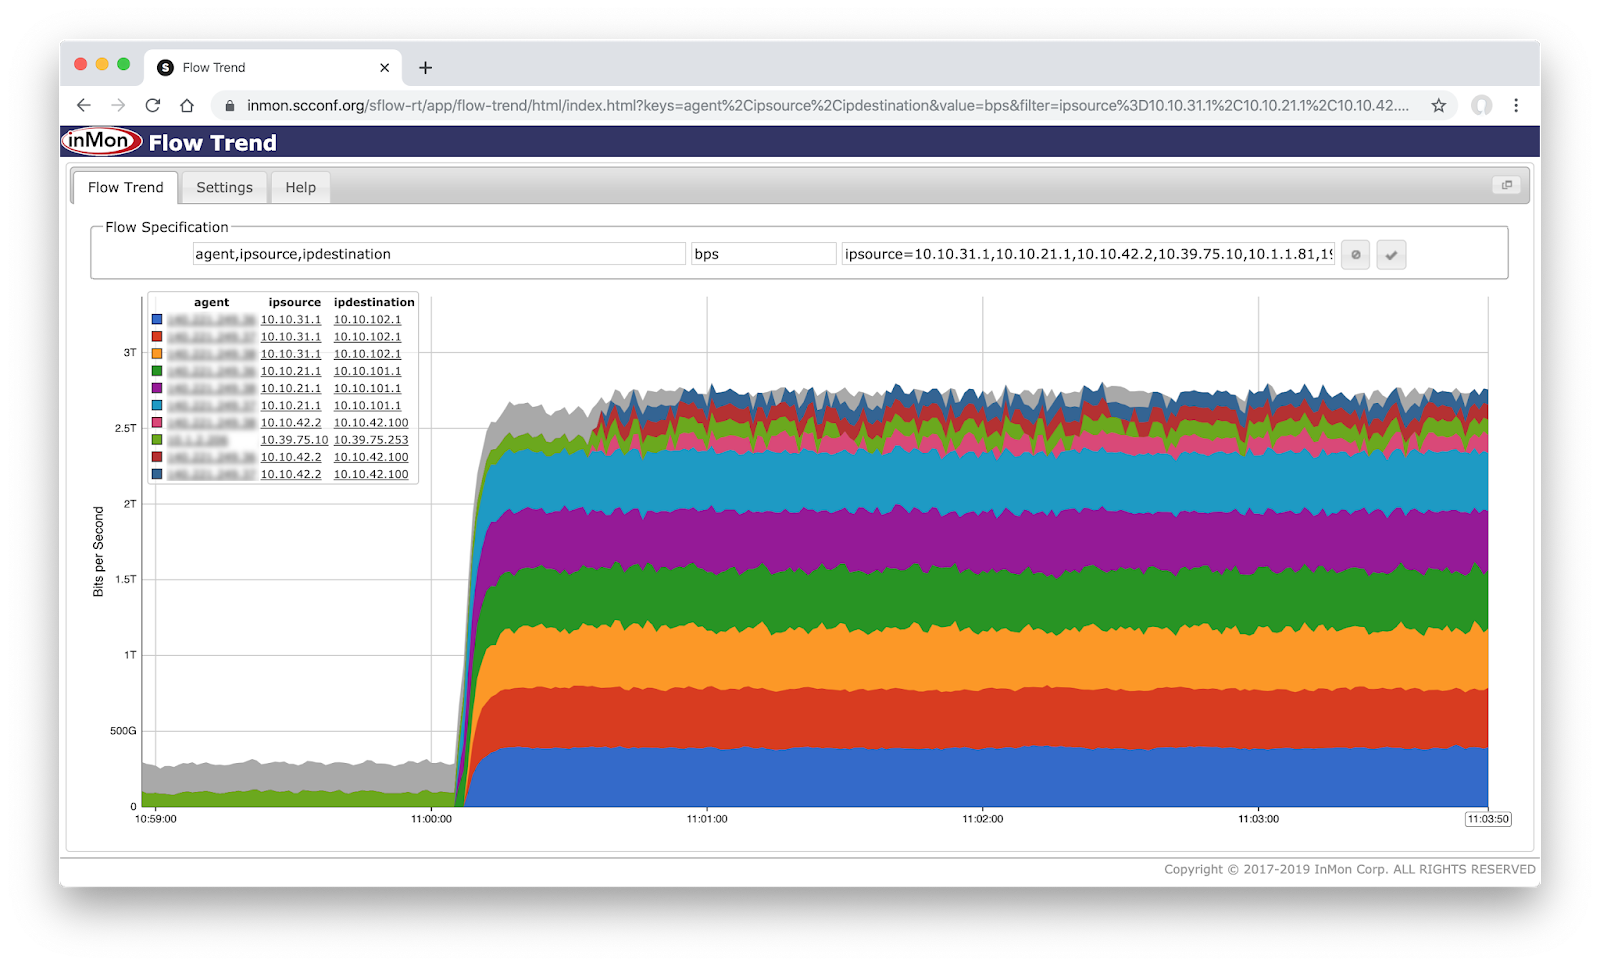This screenshot has width=1600, height=966.
Task: Open the Help tab
Action: (x=301, y=187)
